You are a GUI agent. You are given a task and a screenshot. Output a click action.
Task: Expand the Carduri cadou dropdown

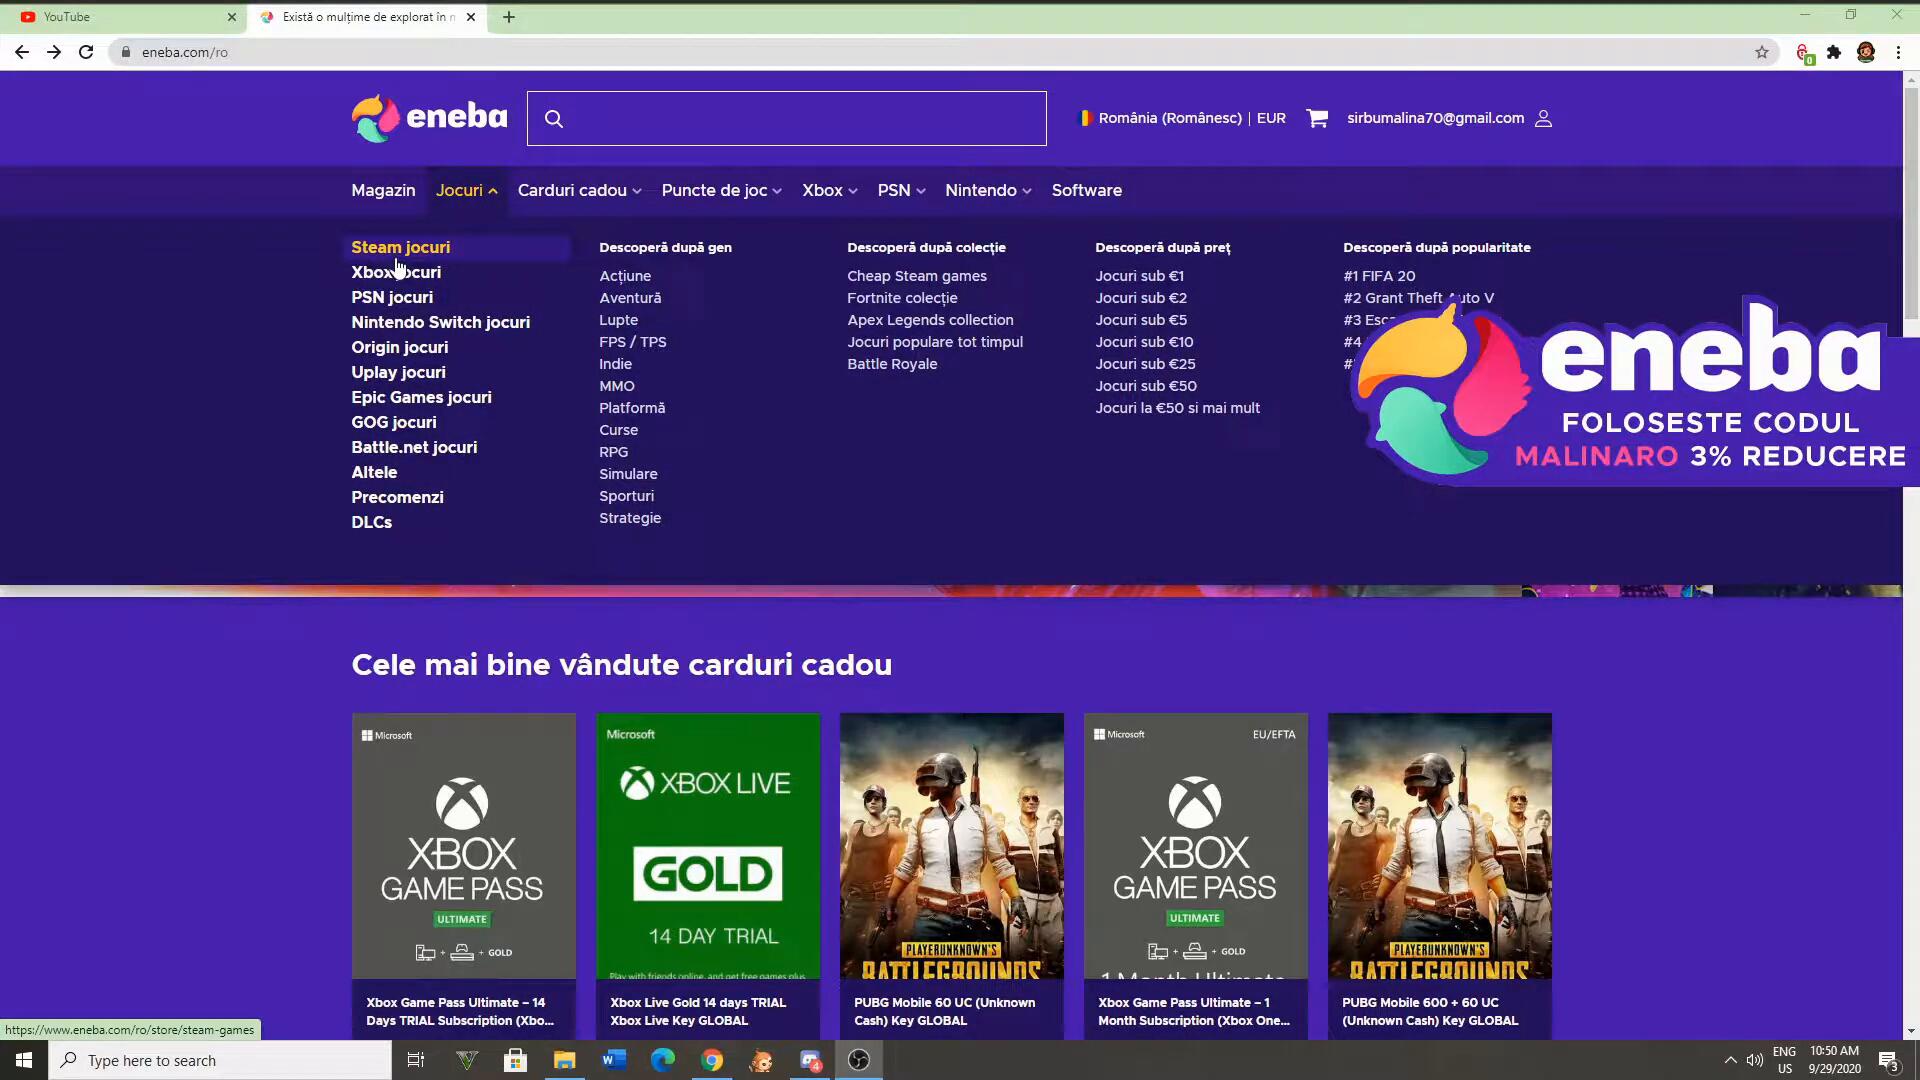[x=579, y=190]
